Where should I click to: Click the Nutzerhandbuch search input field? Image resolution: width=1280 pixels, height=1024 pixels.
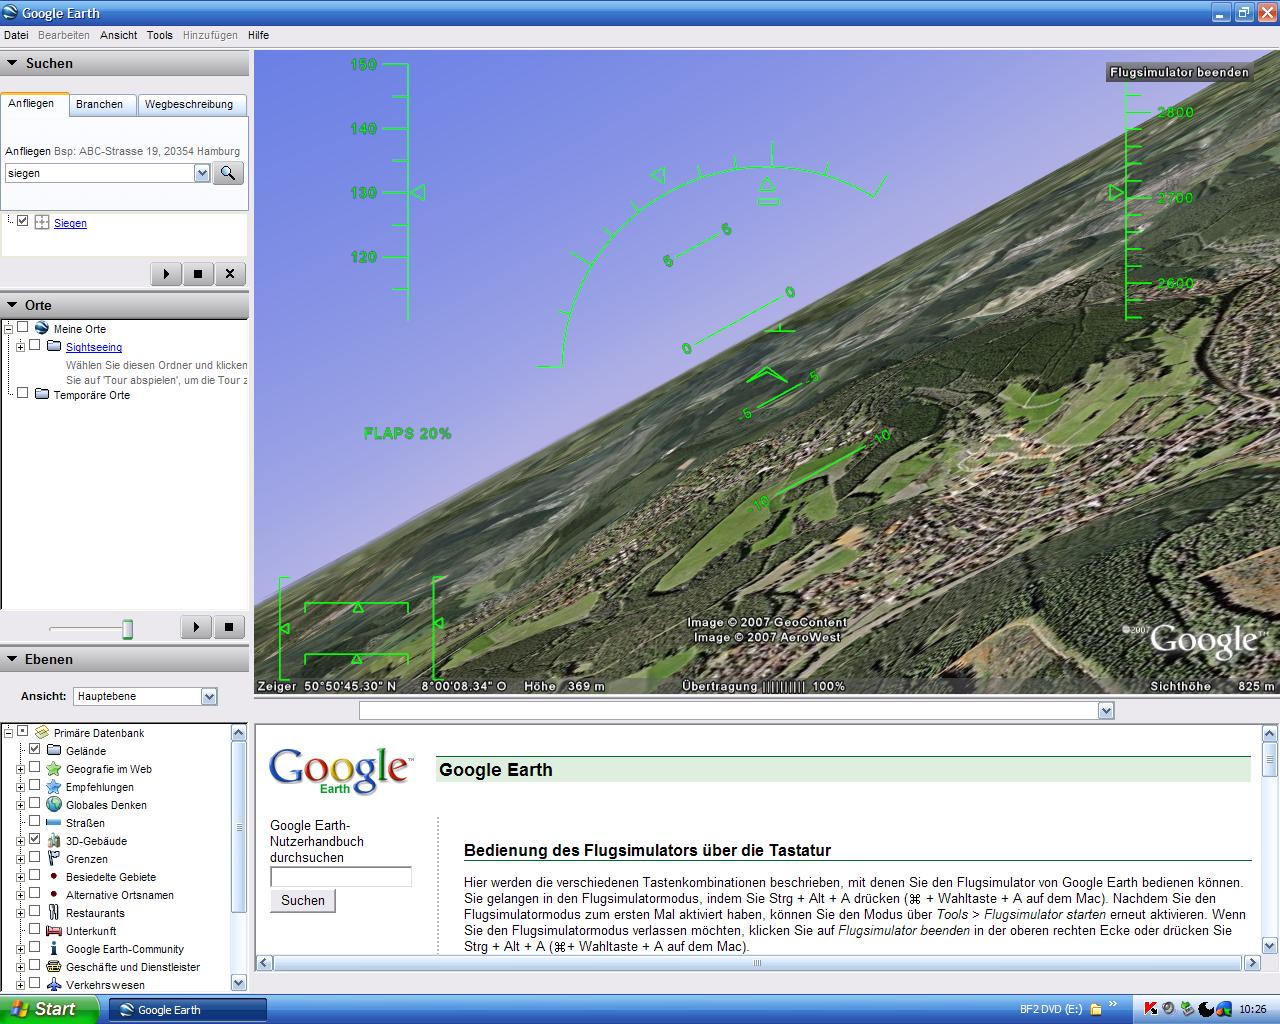click(341, 877)
